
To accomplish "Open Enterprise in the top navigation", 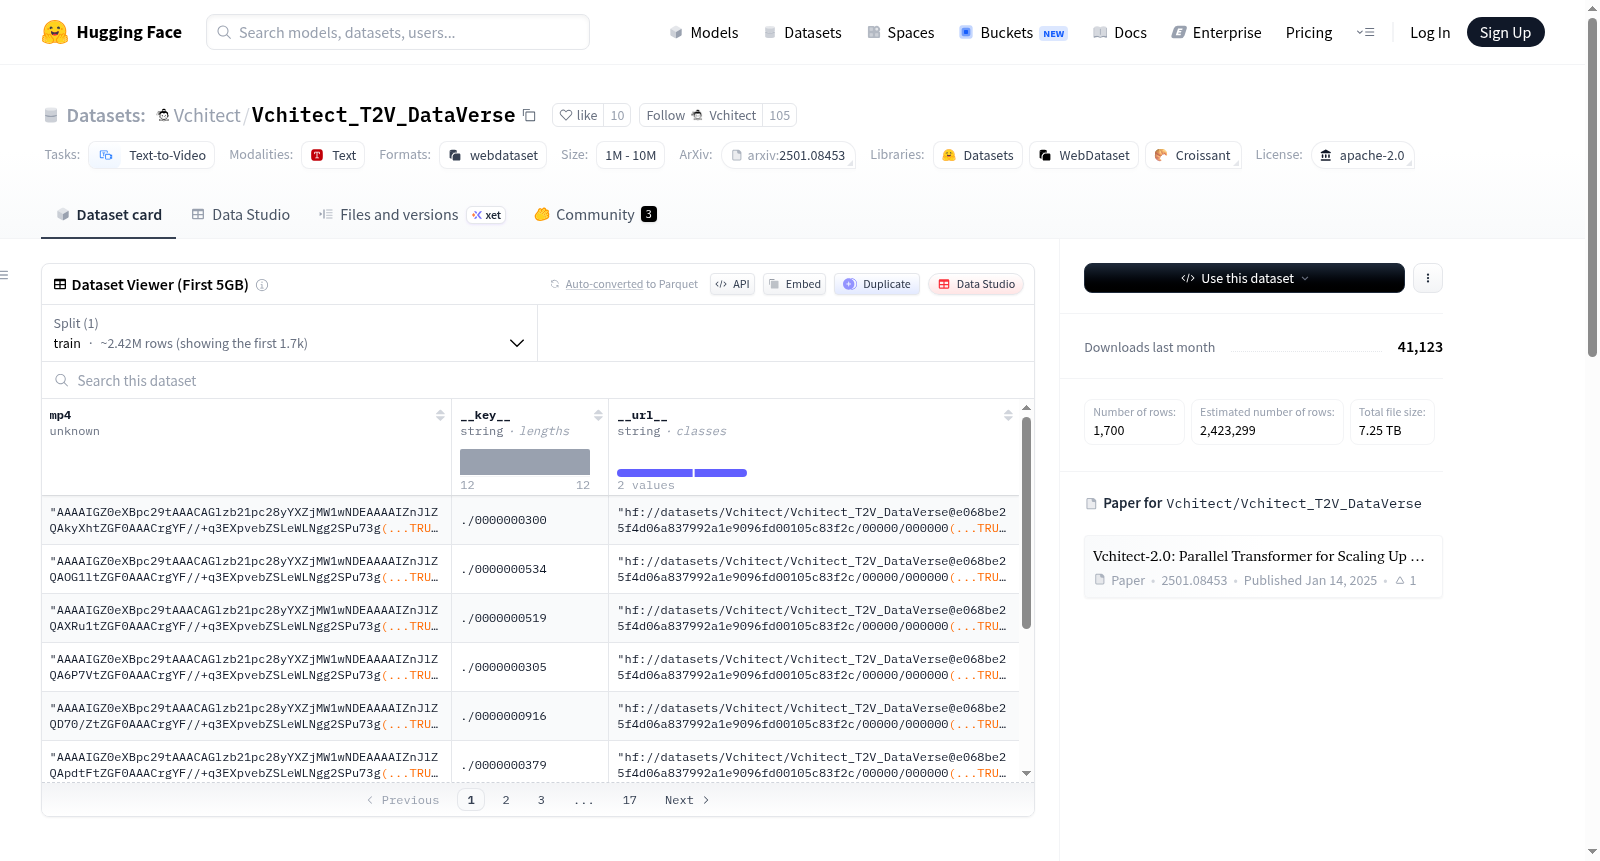I will 1216,33.
